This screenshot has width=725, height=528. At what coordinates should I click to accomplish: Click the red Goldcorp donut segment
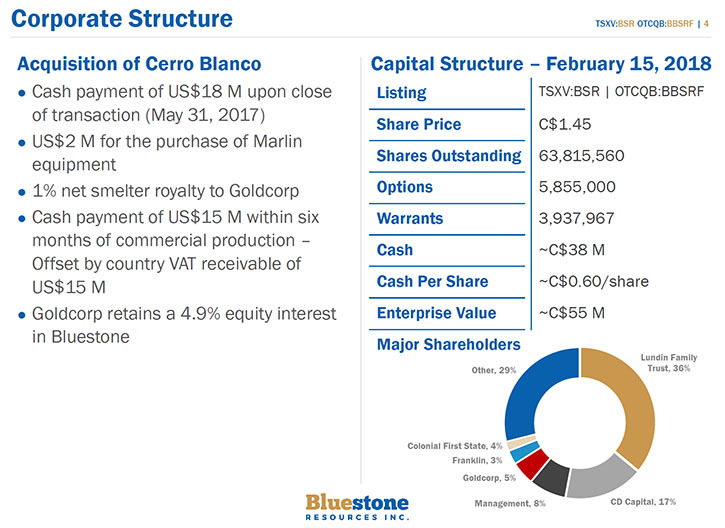[532, 463]
